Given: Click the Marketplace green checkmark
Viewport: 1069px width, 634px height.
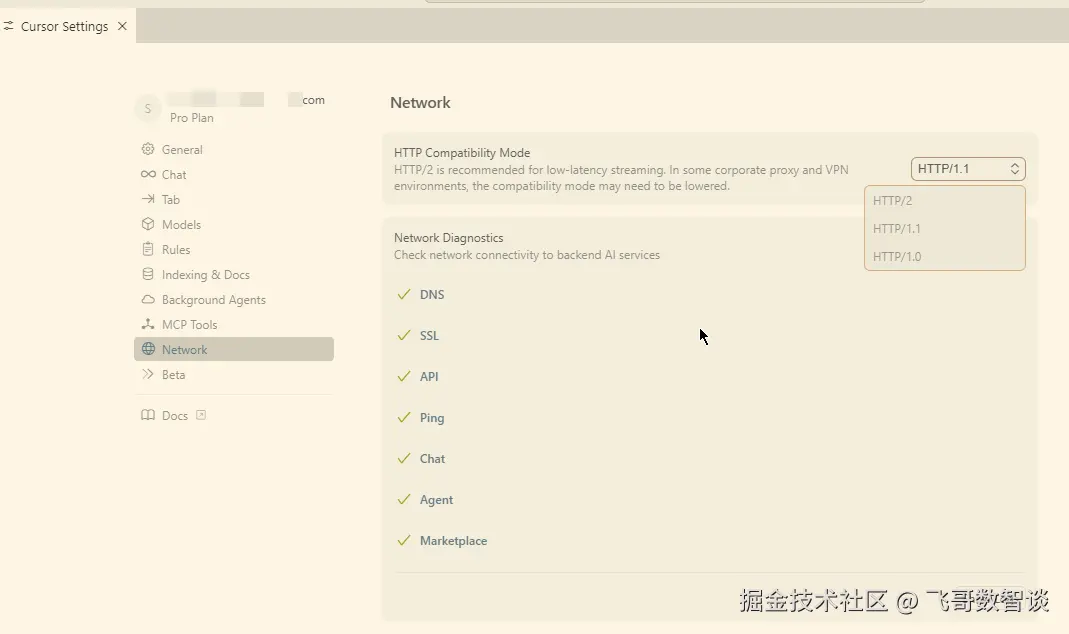Looking at the screenshot, I should coord(404,540).
